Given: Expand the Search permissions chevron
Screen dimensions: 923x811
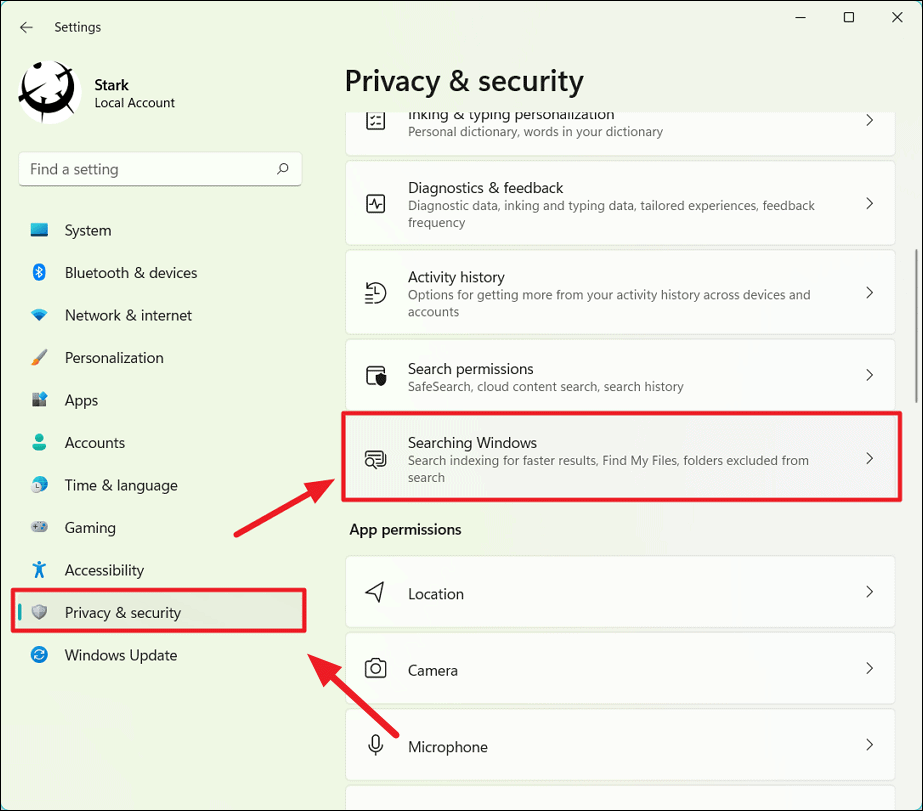Looking at the screenshot, I should tap(869, 375).
